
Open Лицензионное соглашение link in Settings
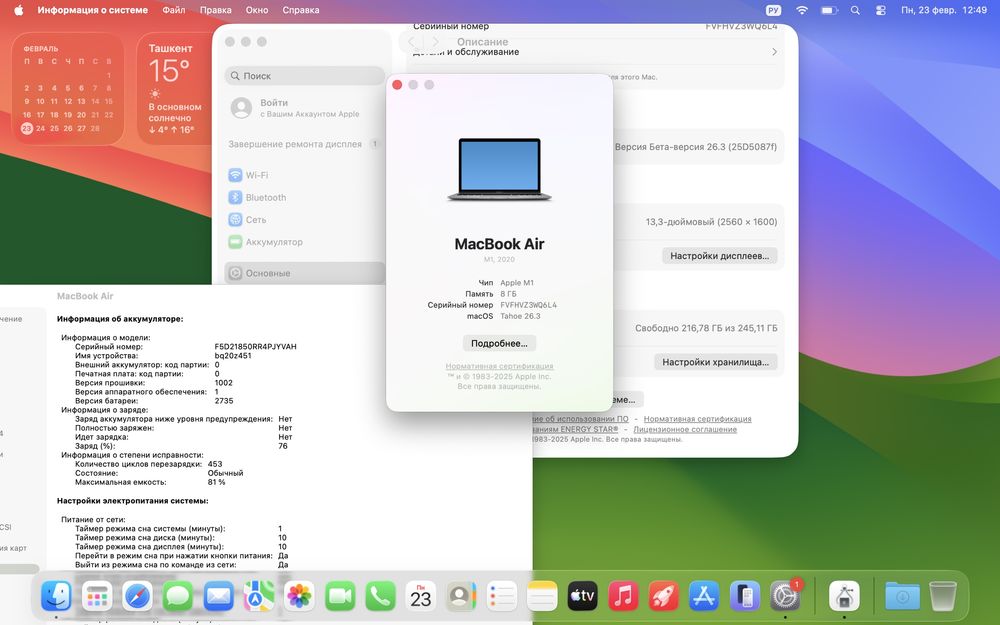685,429
